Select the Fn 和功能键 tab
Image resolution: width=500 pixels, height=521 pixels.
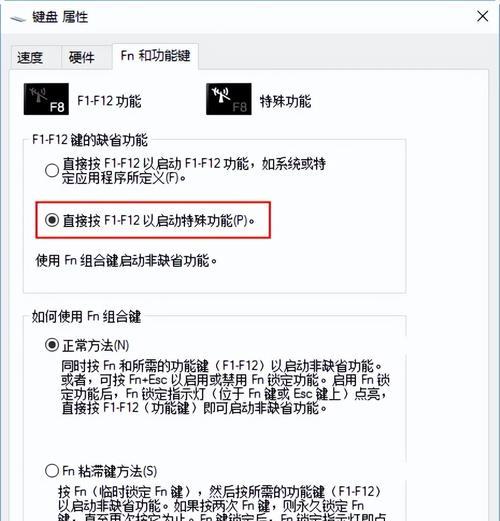coord(155,56)
